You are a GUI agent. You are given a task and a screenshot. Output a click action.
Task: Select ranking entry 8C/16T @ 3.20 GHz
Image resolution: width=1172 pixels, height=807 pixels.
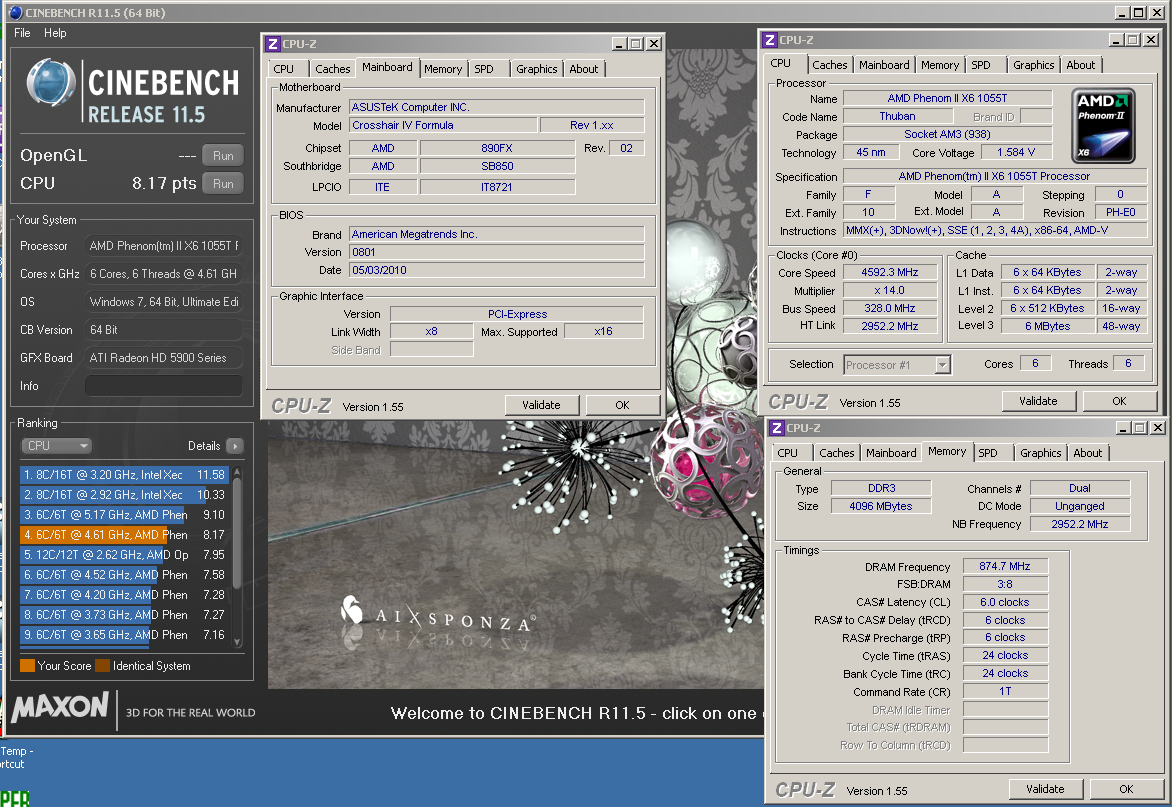tap(124, 474)
